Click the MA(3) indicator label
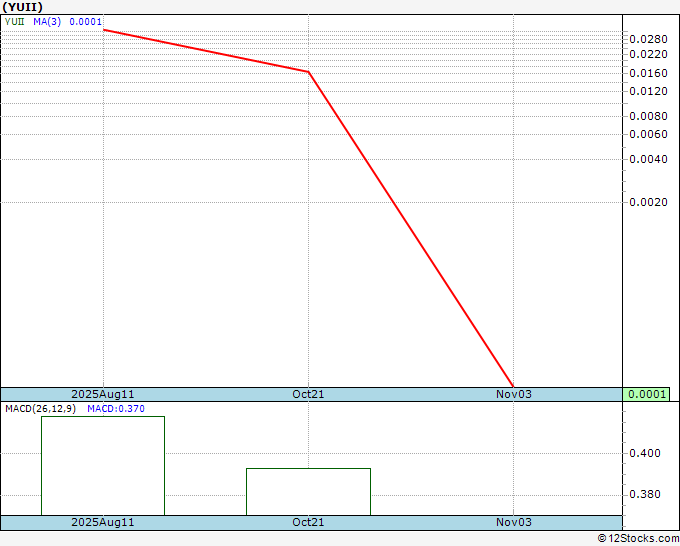Image resolution: width=680 pixels, height=546 pixels. point(47,22)
